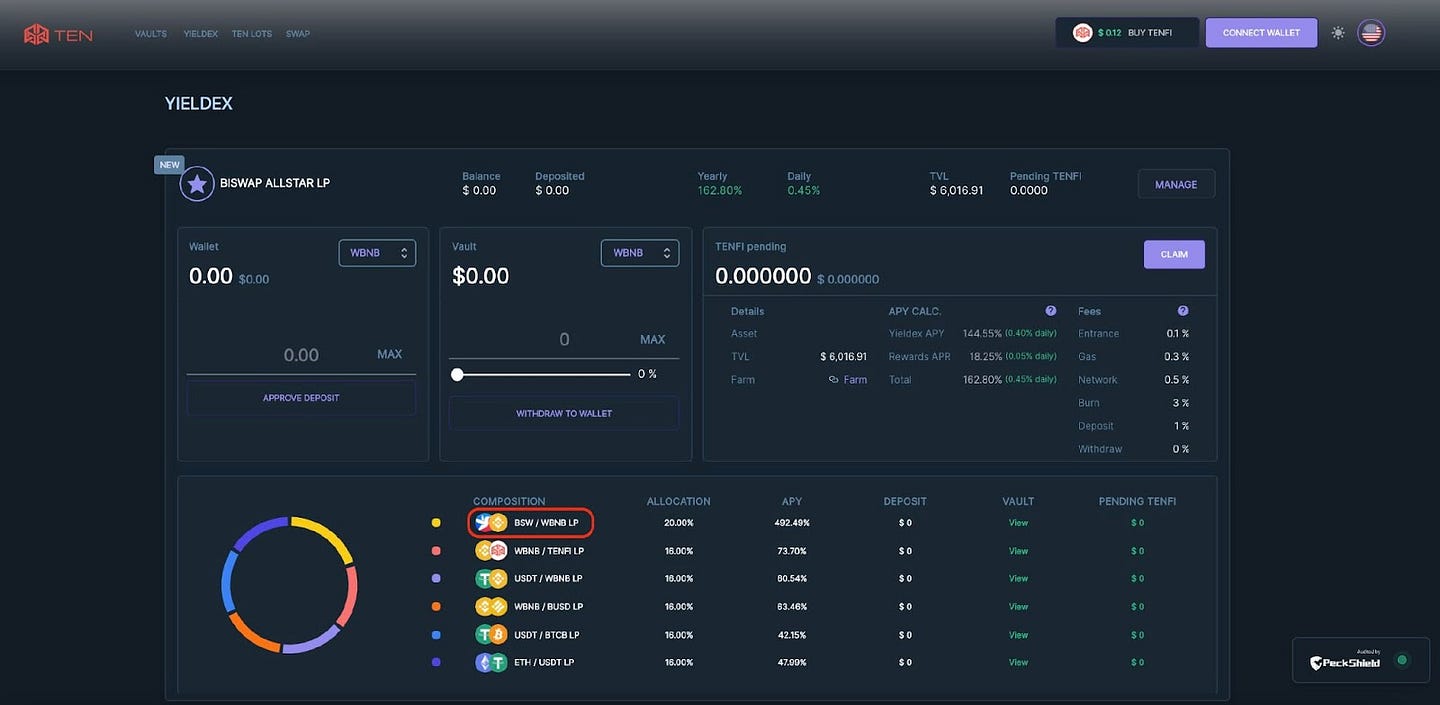Click the USDT / WBNB LP token pair icon
Image resolution: width=1440 pixels, height=705 pixels.
(x=491, y=578)
